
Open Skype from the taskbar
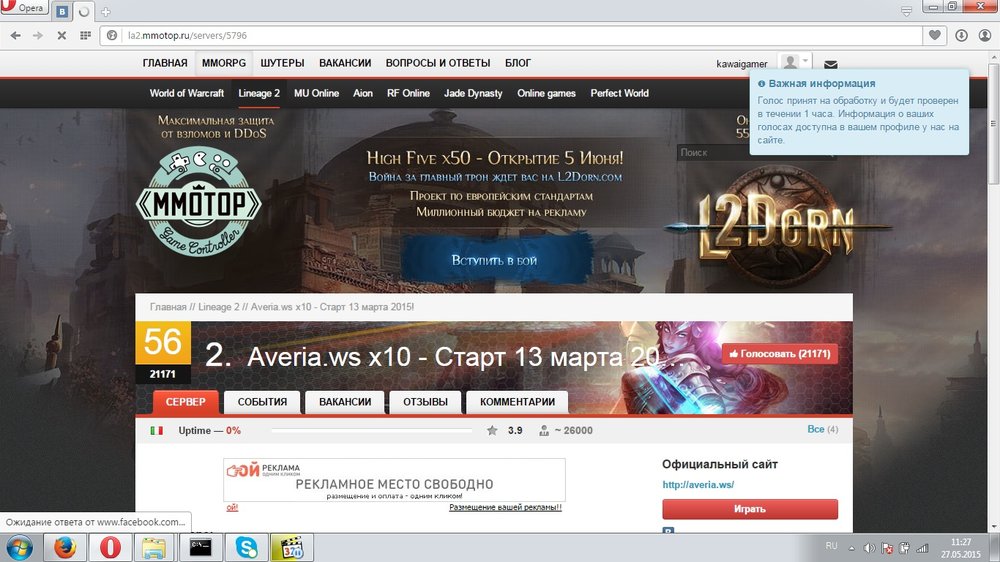point(246,547)
